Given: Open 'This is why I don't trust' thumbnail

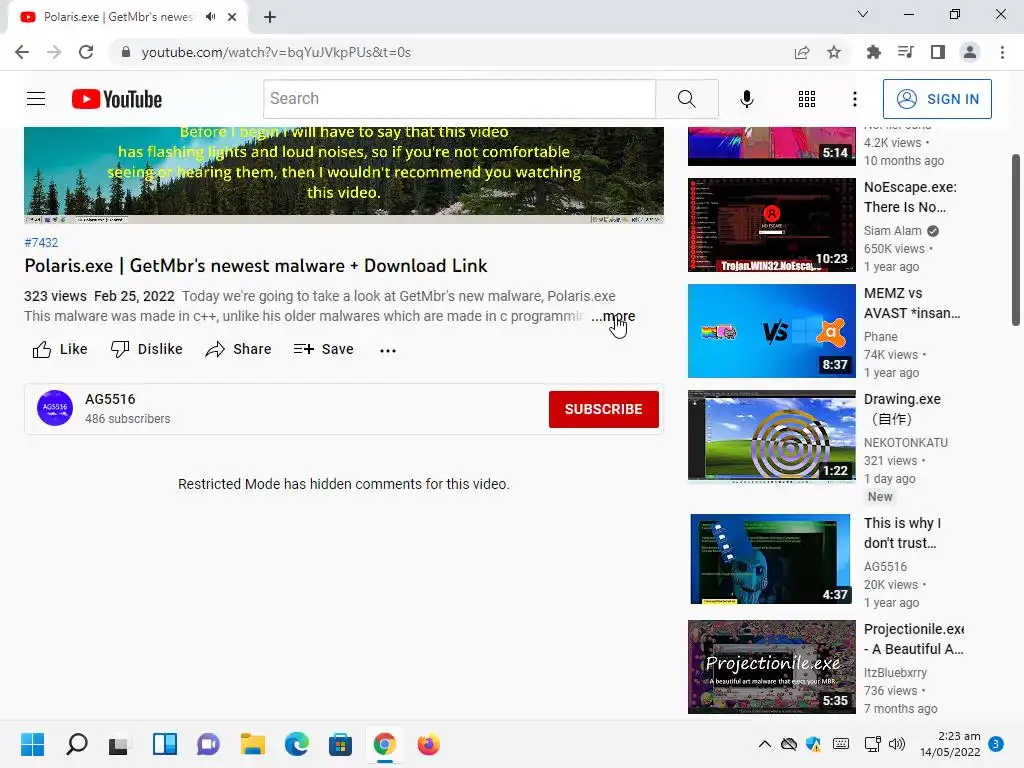Looking at the screenshot, I should (771, 559).
